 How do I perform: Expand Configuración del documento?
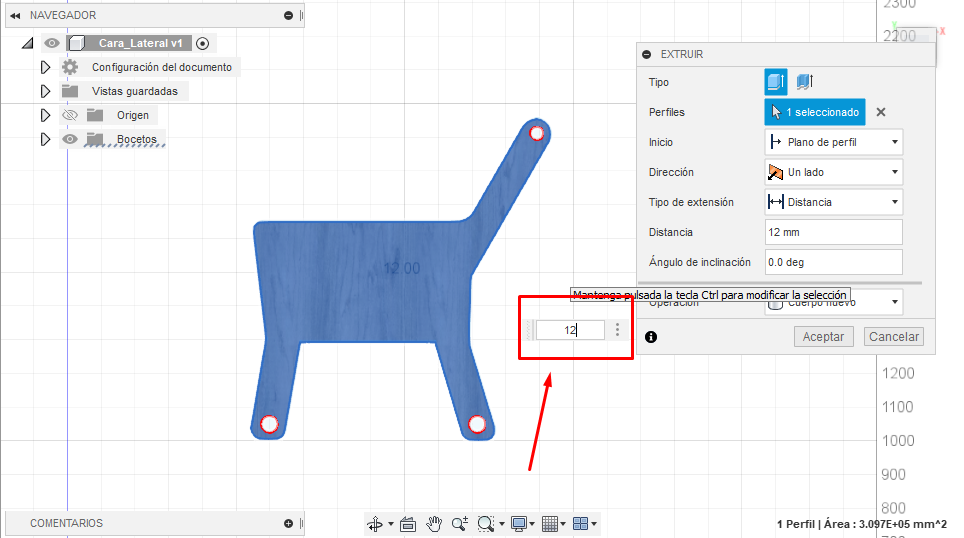pyautogui.click(x=45, y=67)
